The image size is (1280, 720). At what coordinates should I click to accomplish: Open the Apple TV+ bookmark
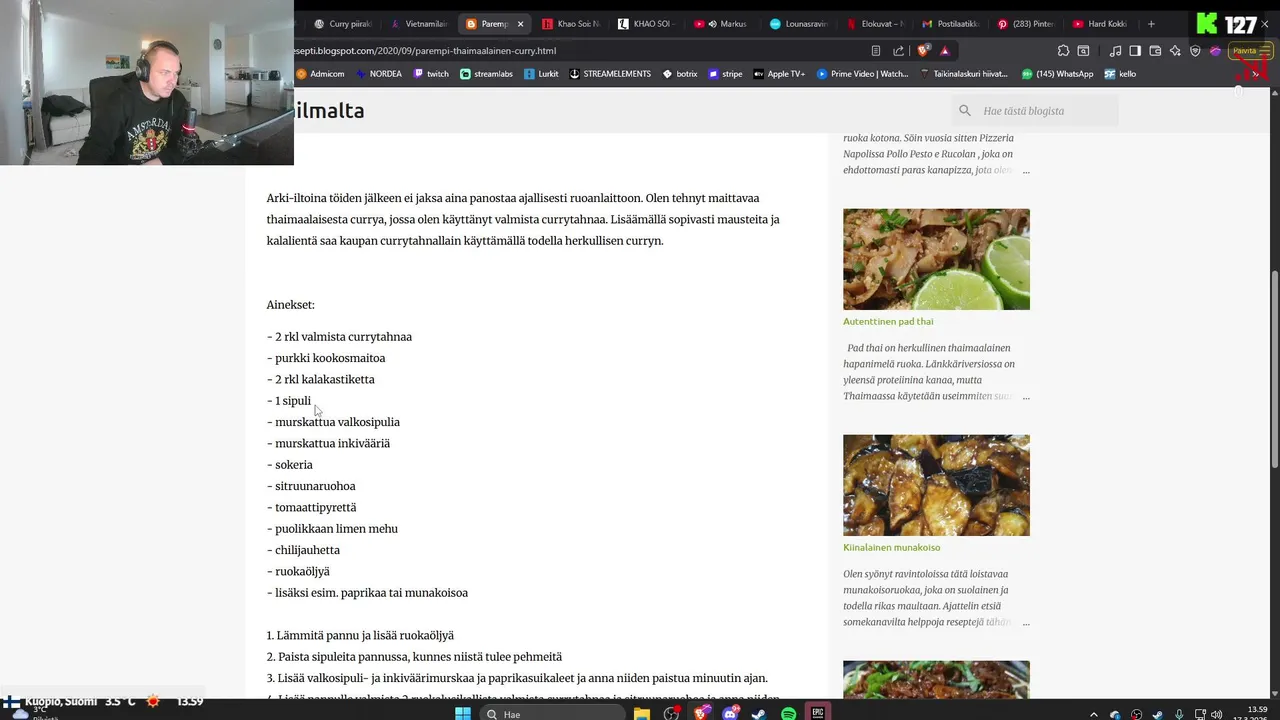779,74
